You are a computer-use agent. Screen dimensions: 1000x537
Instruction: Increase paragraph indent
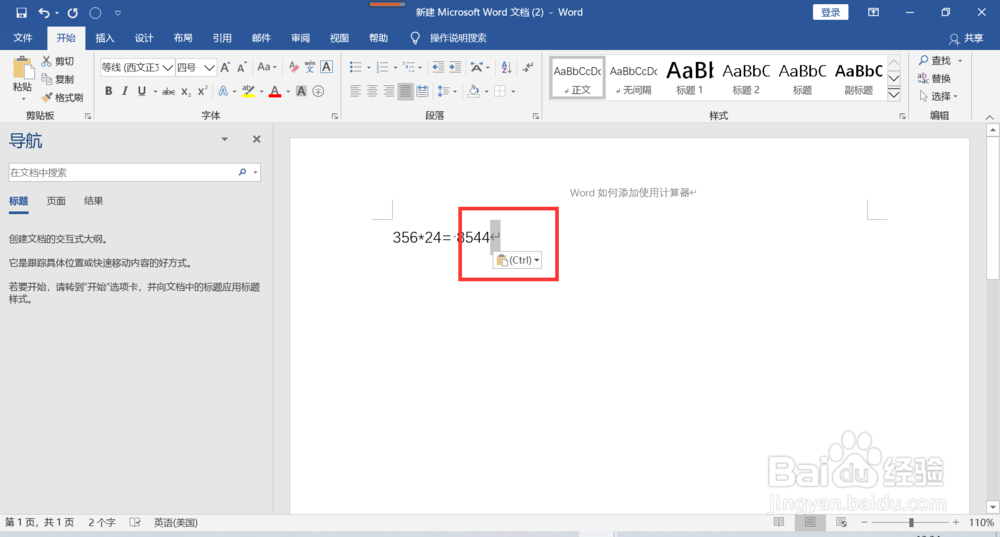(455, 67)
